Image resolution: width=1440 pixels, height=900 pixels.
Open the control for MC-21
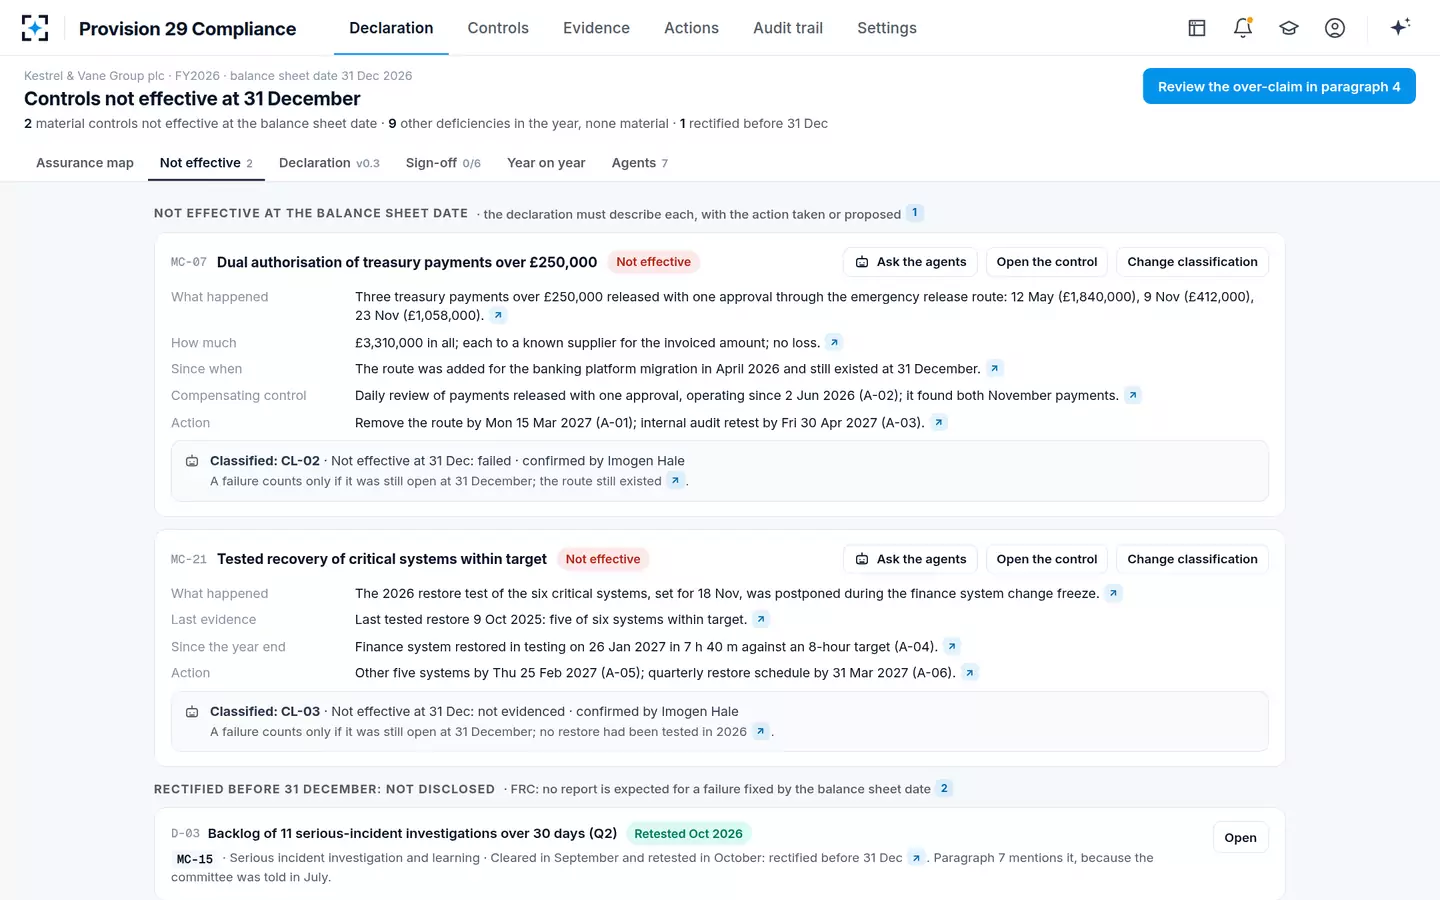coord(1047,559)
